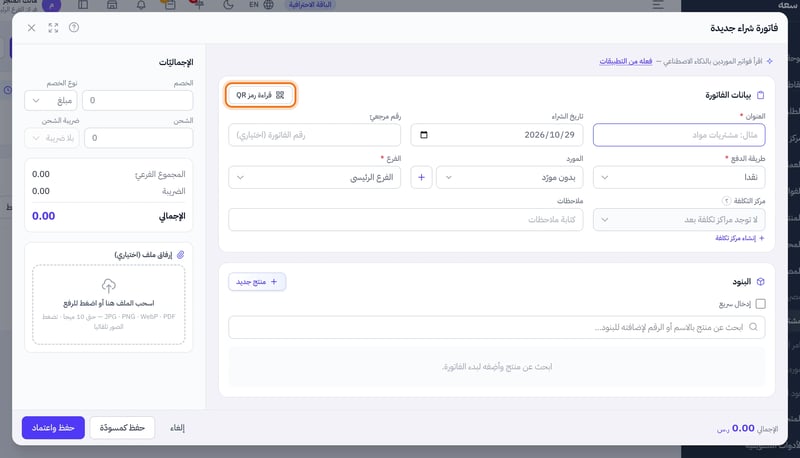This screenshot has height=458, width=800.
Task: Focus the product search field in البنود
Action: point(497,327)
